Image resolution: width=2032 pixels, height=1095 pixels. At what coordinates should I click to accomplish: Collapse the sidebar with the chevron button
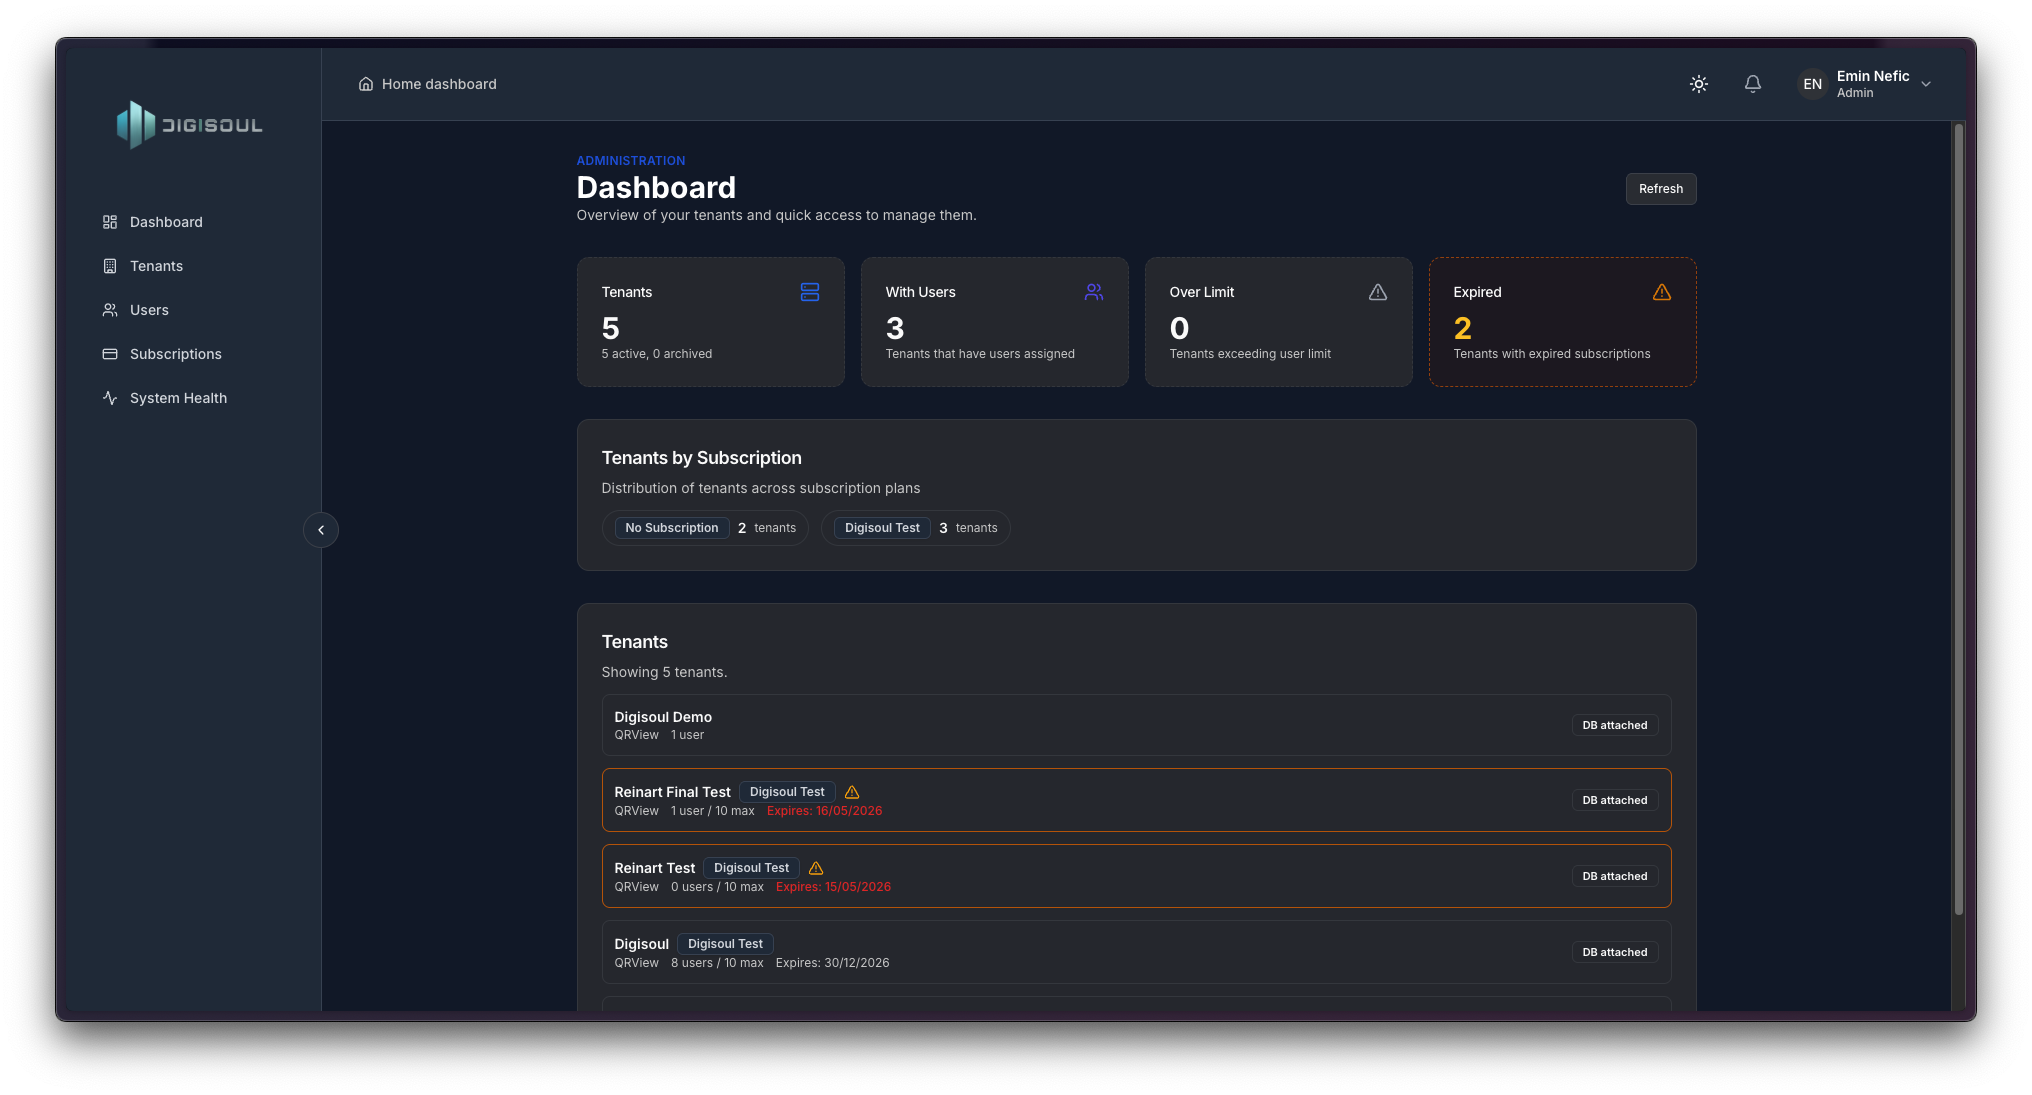click(x=321, y=530)
